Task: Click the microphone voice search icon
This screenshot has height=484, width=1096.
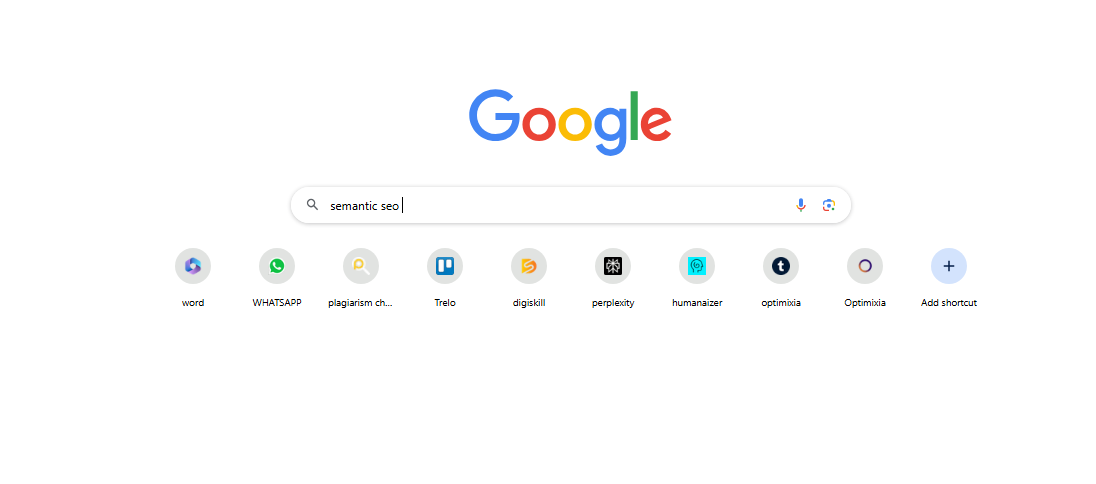Action: [x=801, y=205]
